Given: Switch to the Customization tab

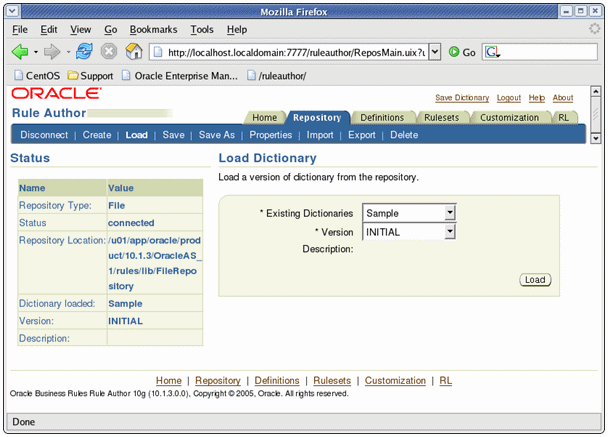Looking at the screenshot, I should pos(510,117).
